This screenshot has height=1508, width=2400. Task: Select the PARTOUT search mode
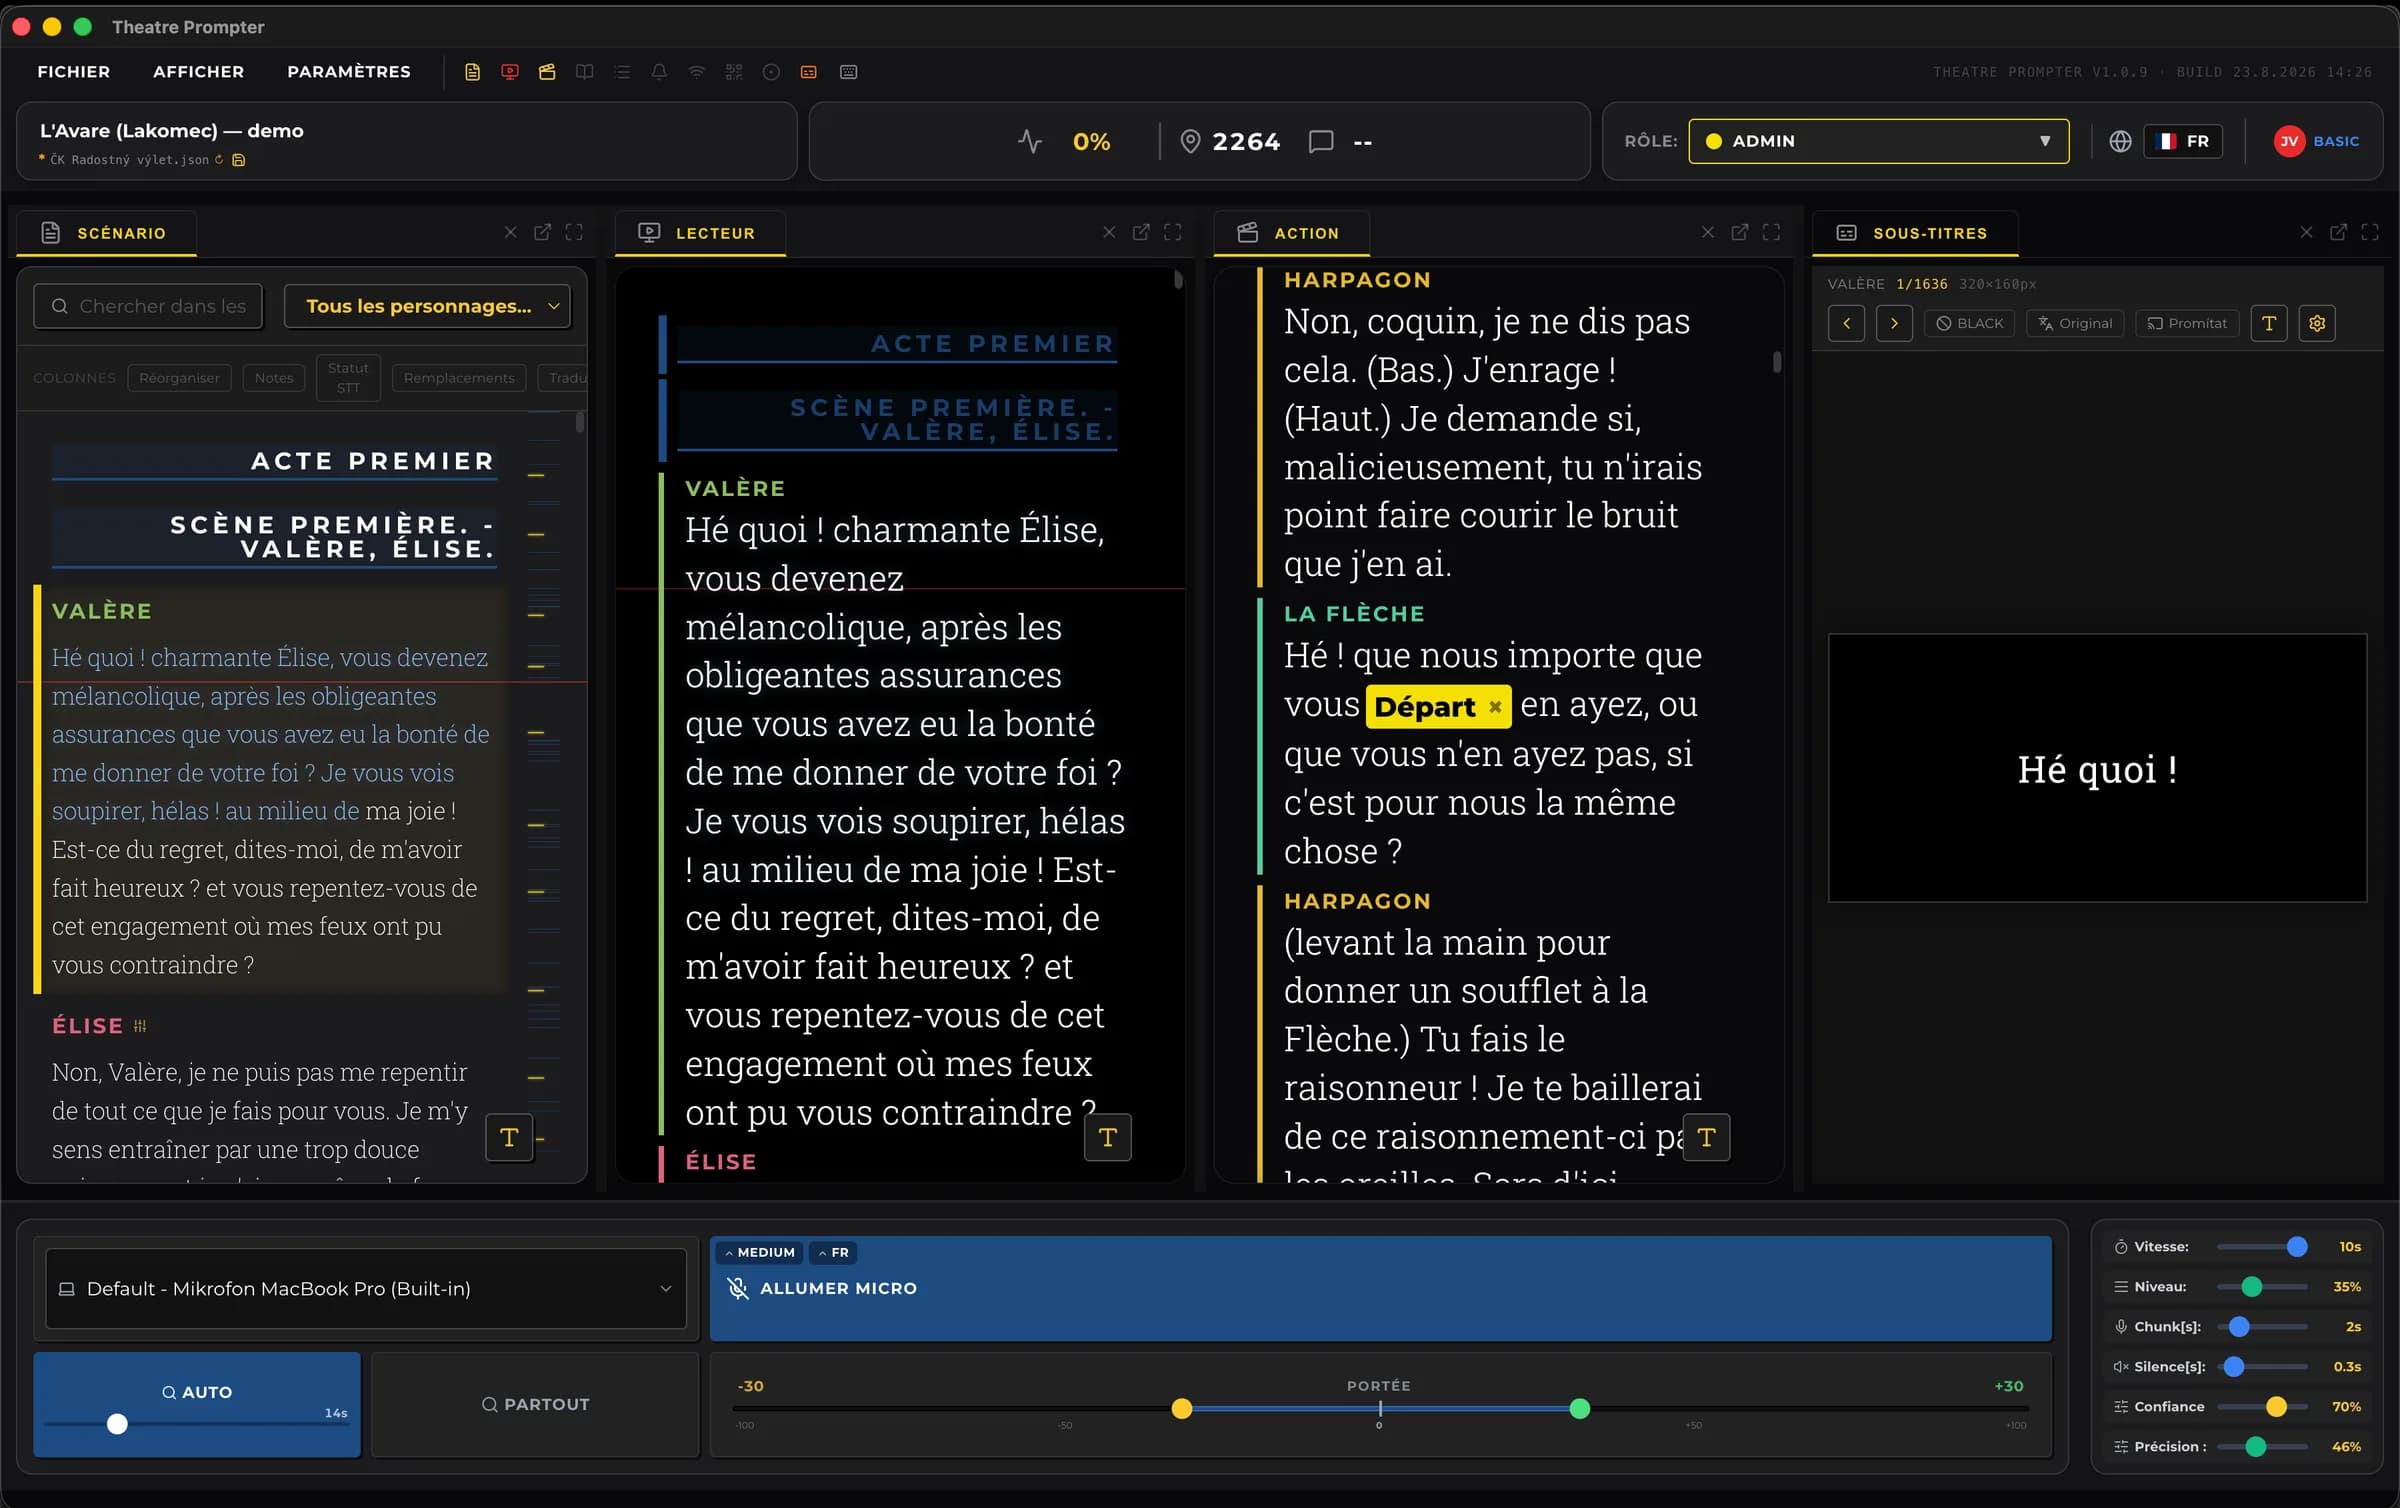535,1404
